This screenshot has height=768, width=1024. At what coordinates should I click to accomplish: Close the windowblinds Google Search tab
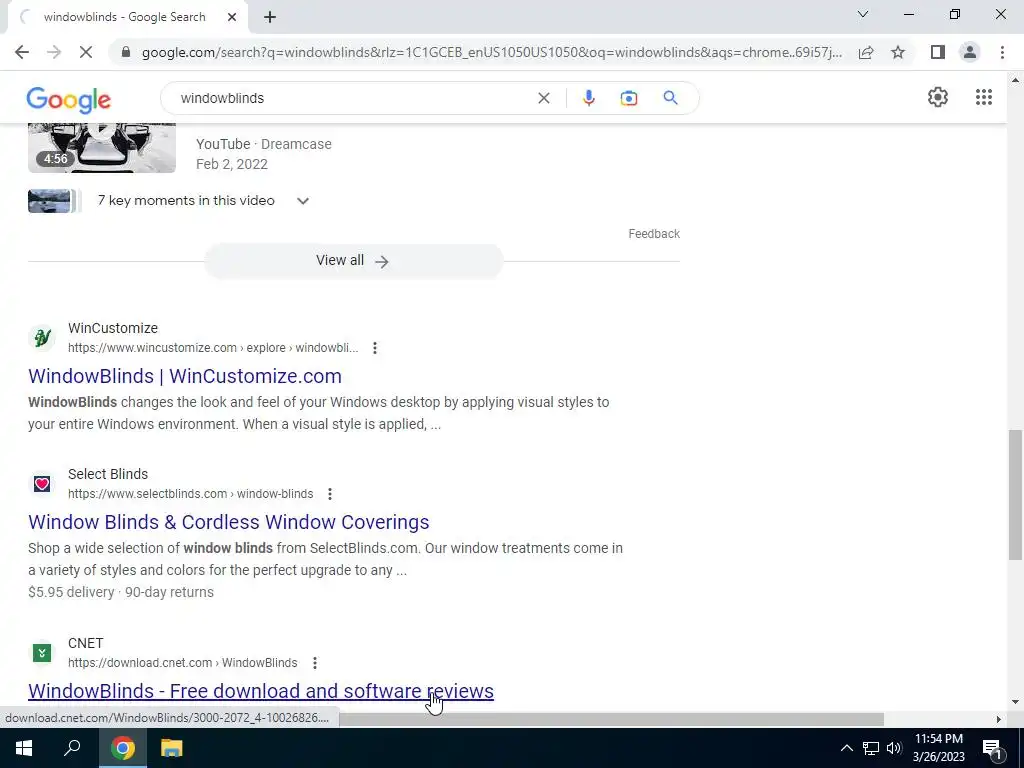pos(232,17)
